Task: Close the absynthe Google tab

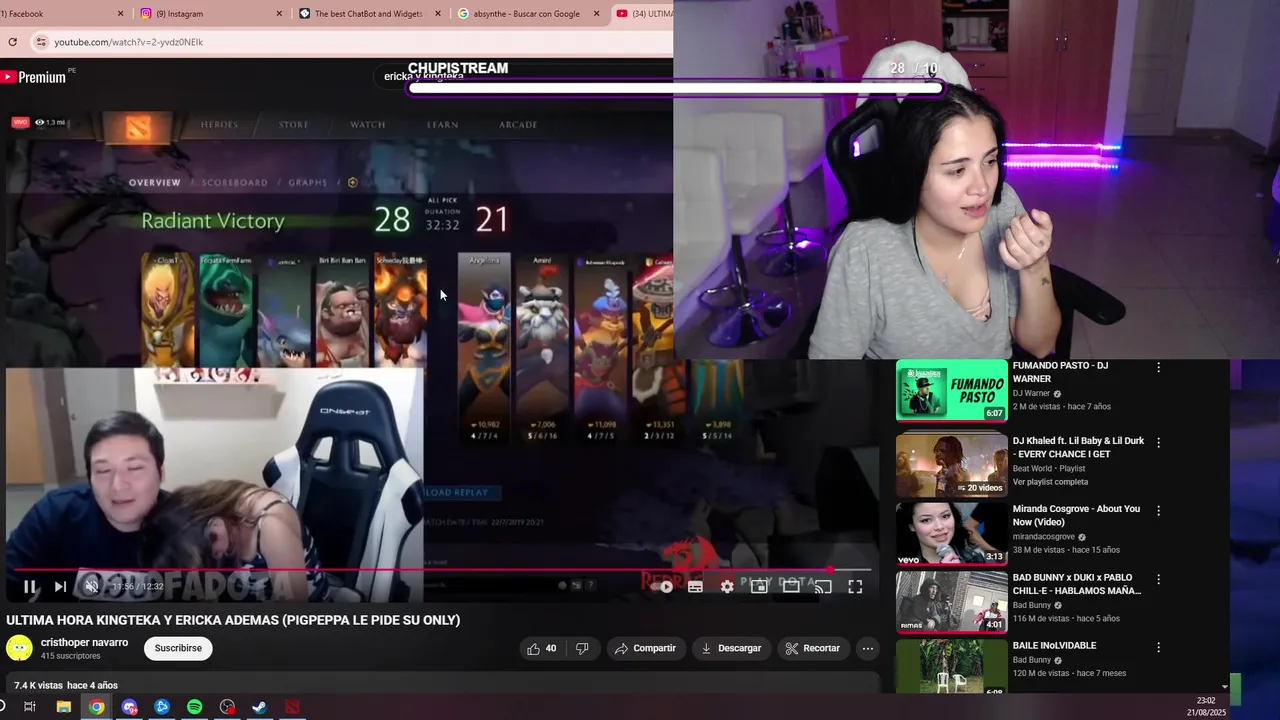Action: (597, 14)
